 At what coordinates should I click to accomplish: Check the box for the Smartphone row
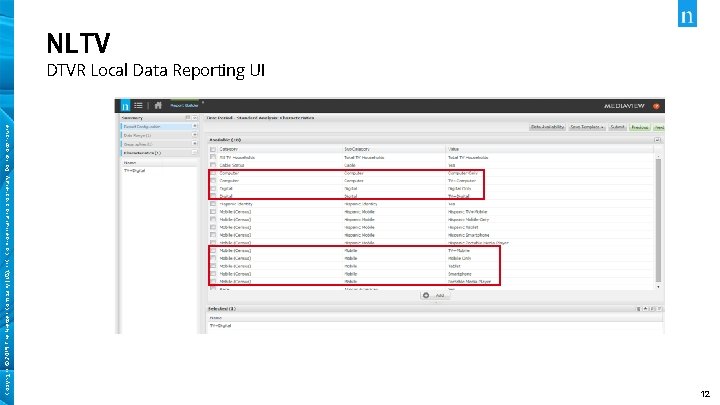point(213,274)
